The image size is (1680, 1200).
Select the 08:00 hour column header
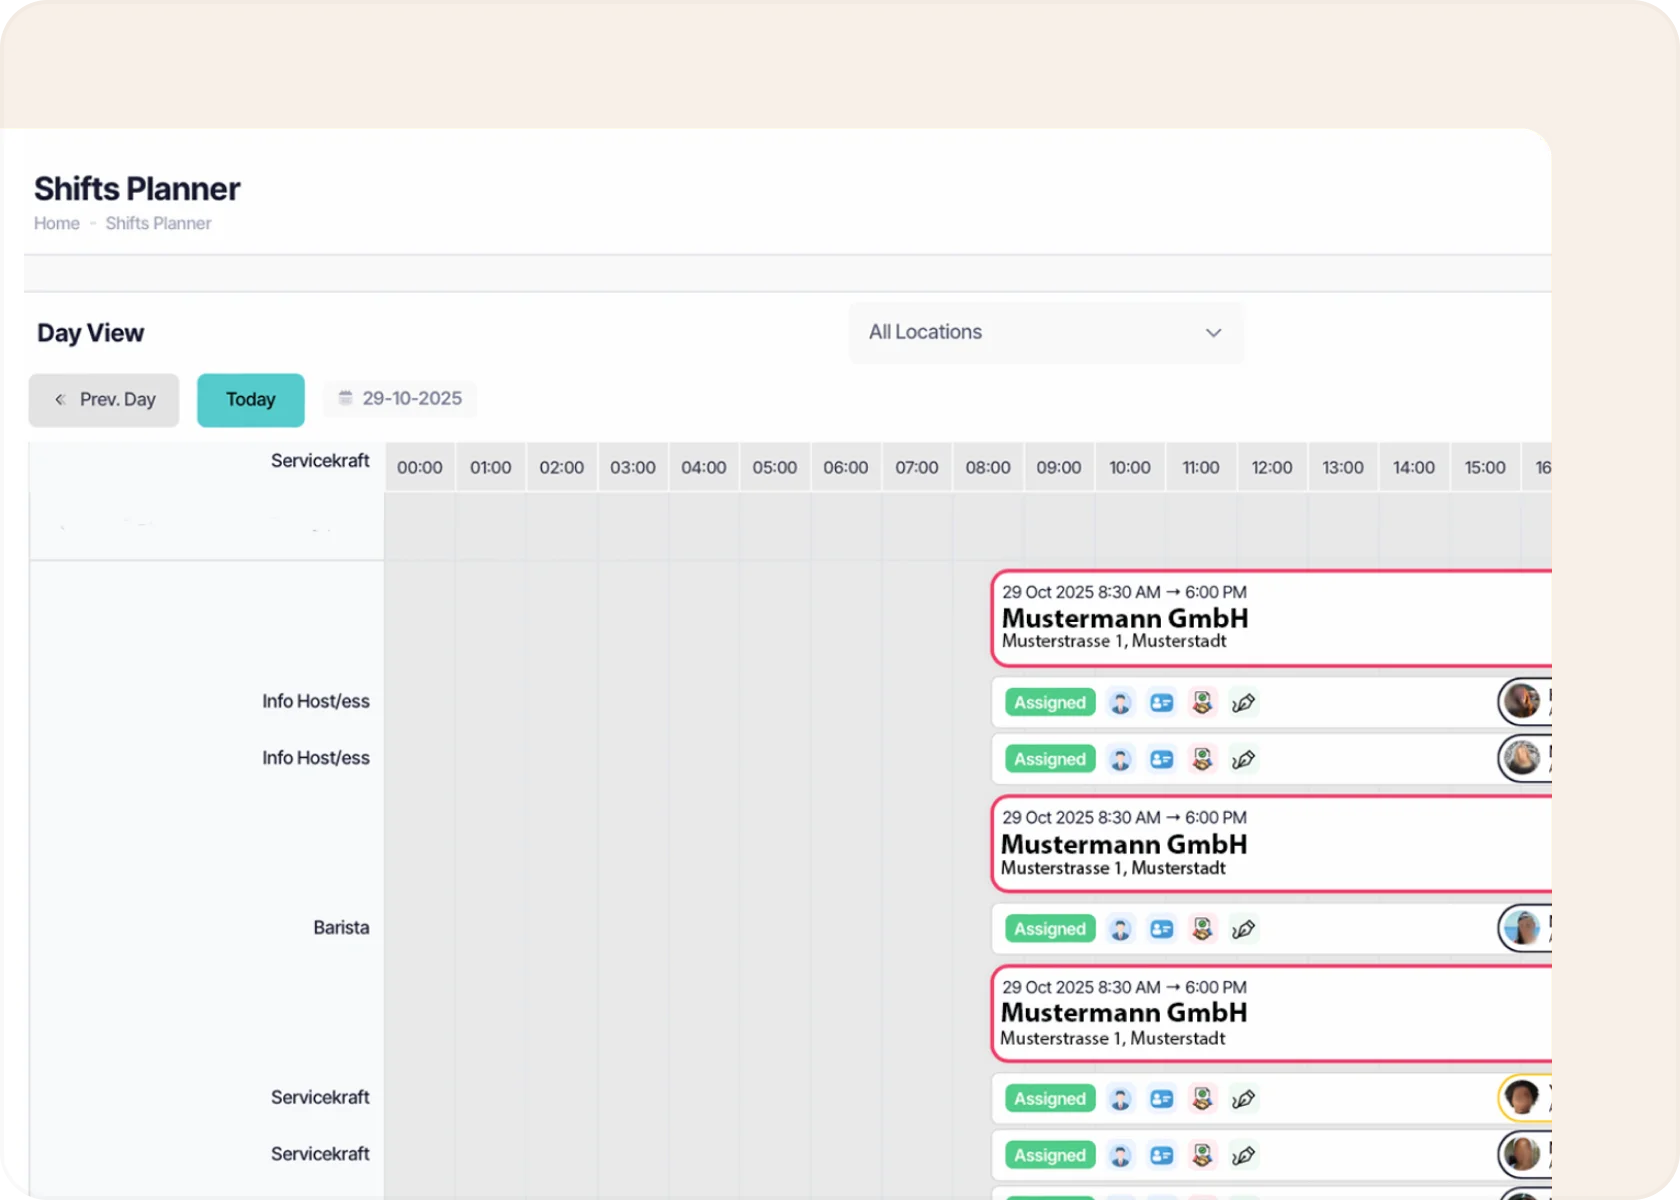988,467
